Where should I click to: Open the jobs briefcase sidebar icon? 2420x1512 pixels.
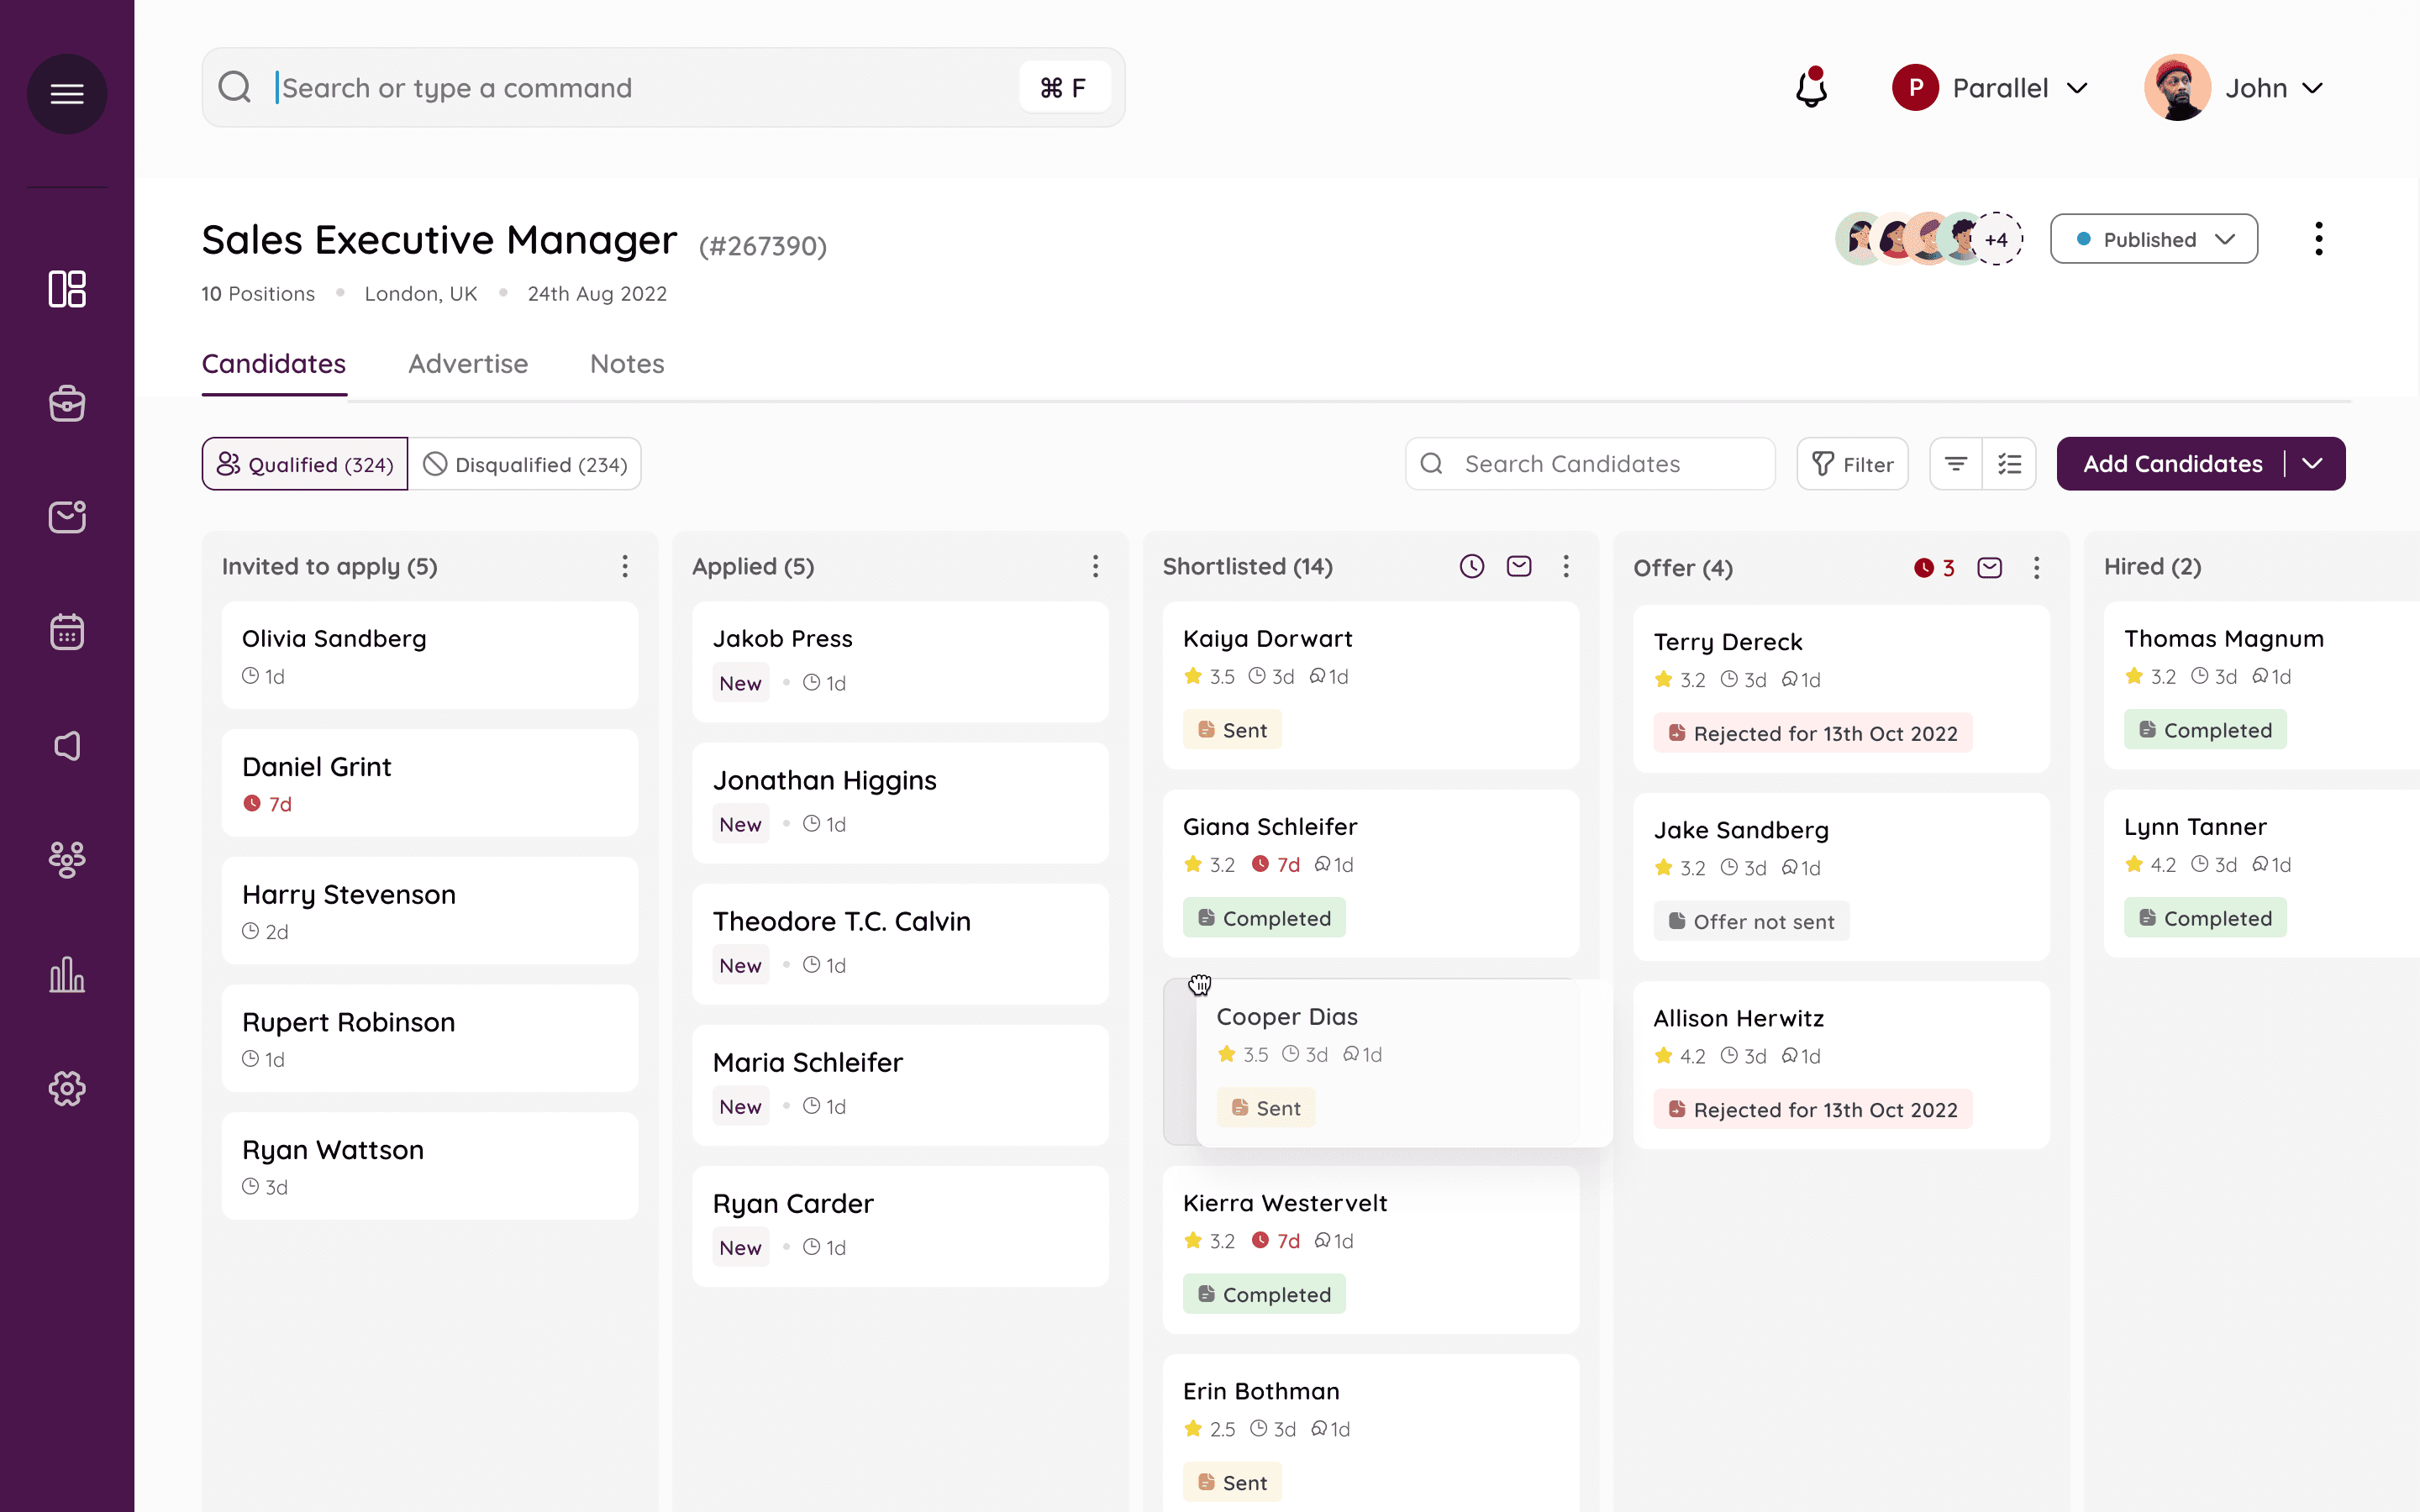pos(67,403)
